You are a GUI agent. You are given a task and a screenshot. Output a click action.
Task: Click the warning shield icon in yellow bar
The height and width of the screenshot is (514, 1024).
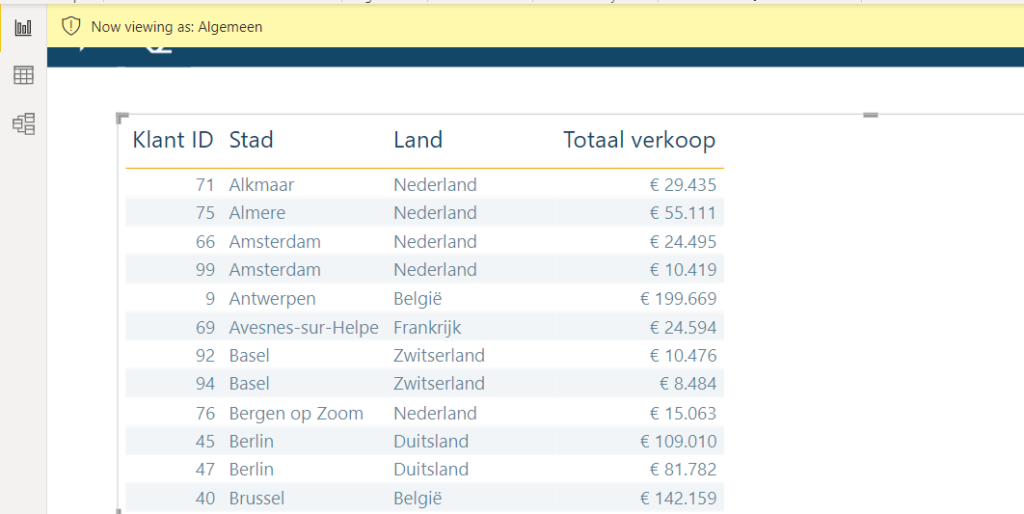point(71,27)
